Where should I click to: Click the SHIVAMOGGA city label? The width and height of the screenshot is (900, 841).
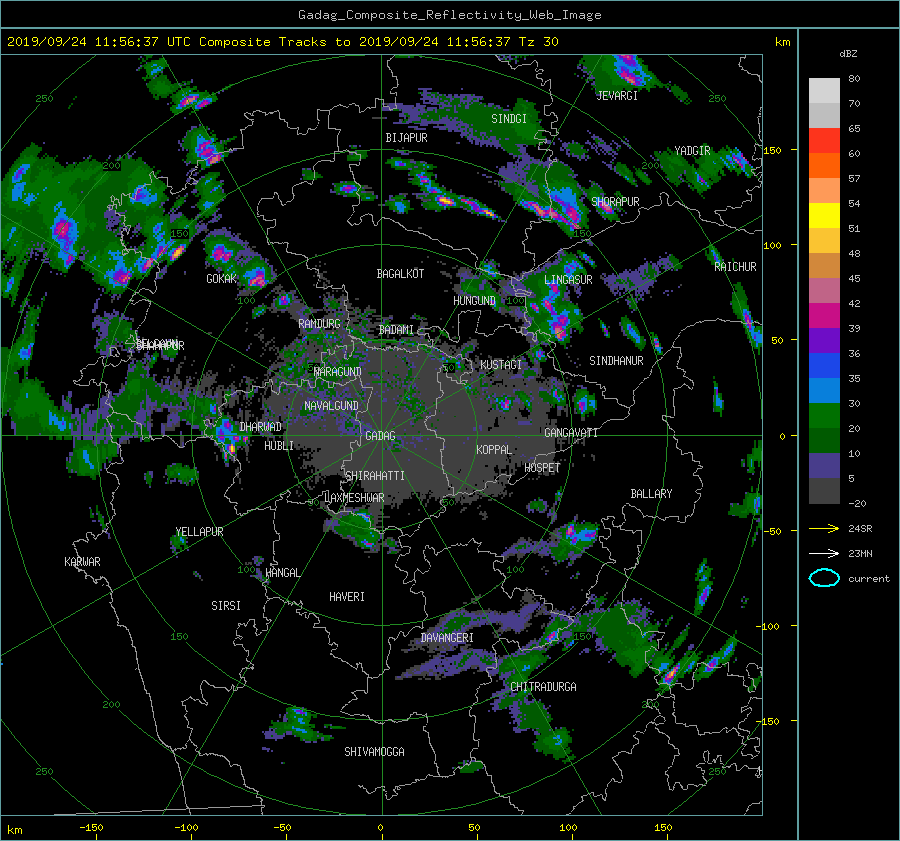pyautogui.click(x=374, y=752)
